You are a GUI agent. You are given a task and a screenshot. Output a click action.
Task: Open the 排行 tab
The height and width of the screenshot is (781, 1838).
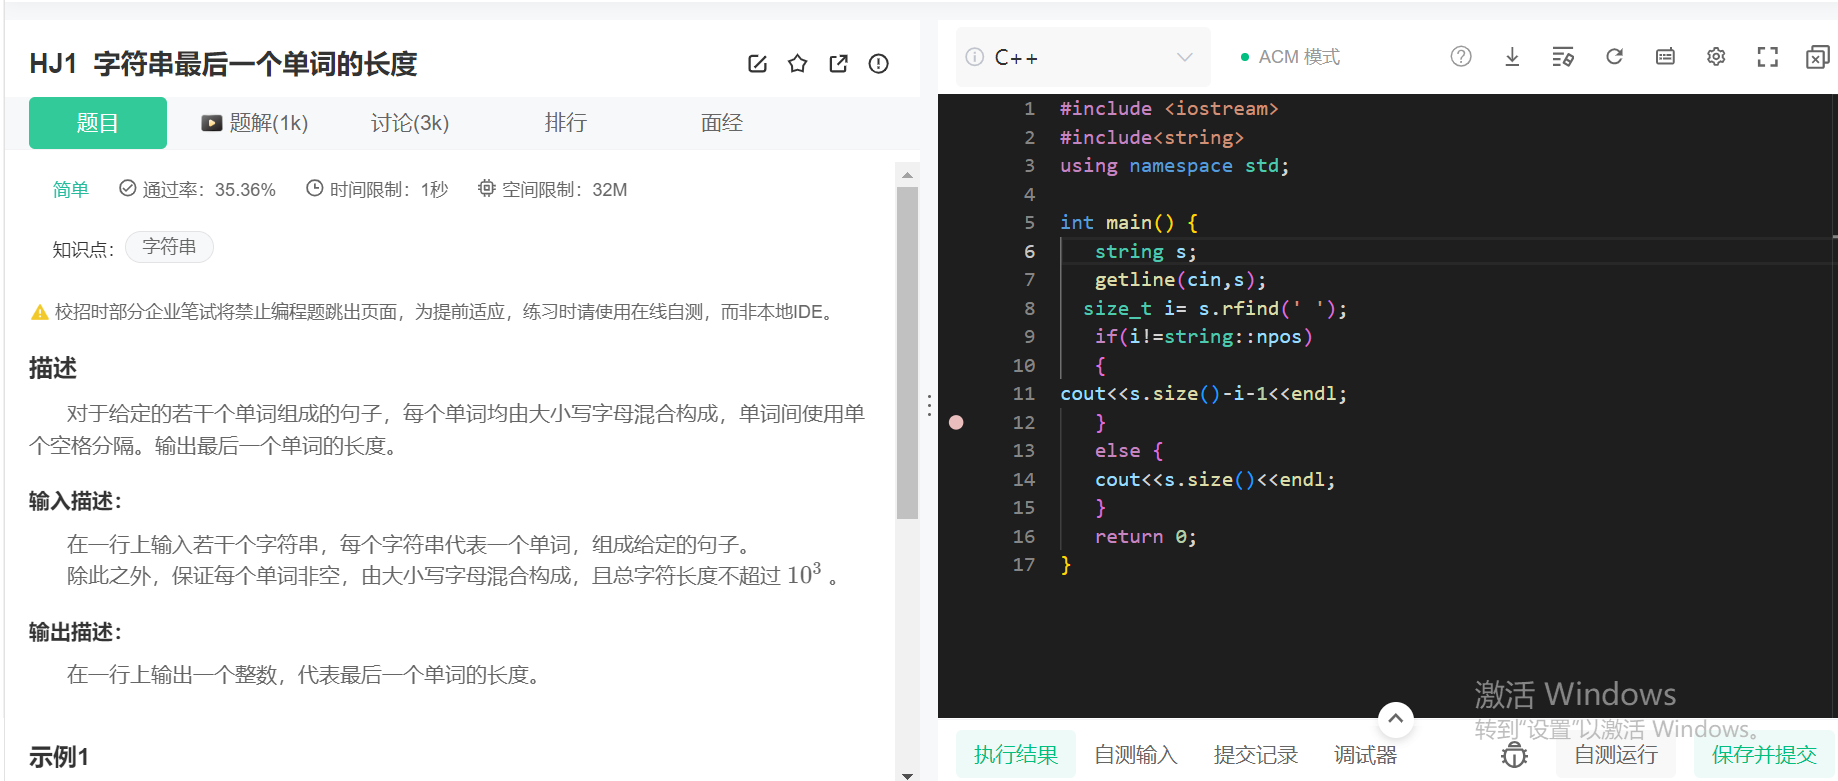pos(566,123)
